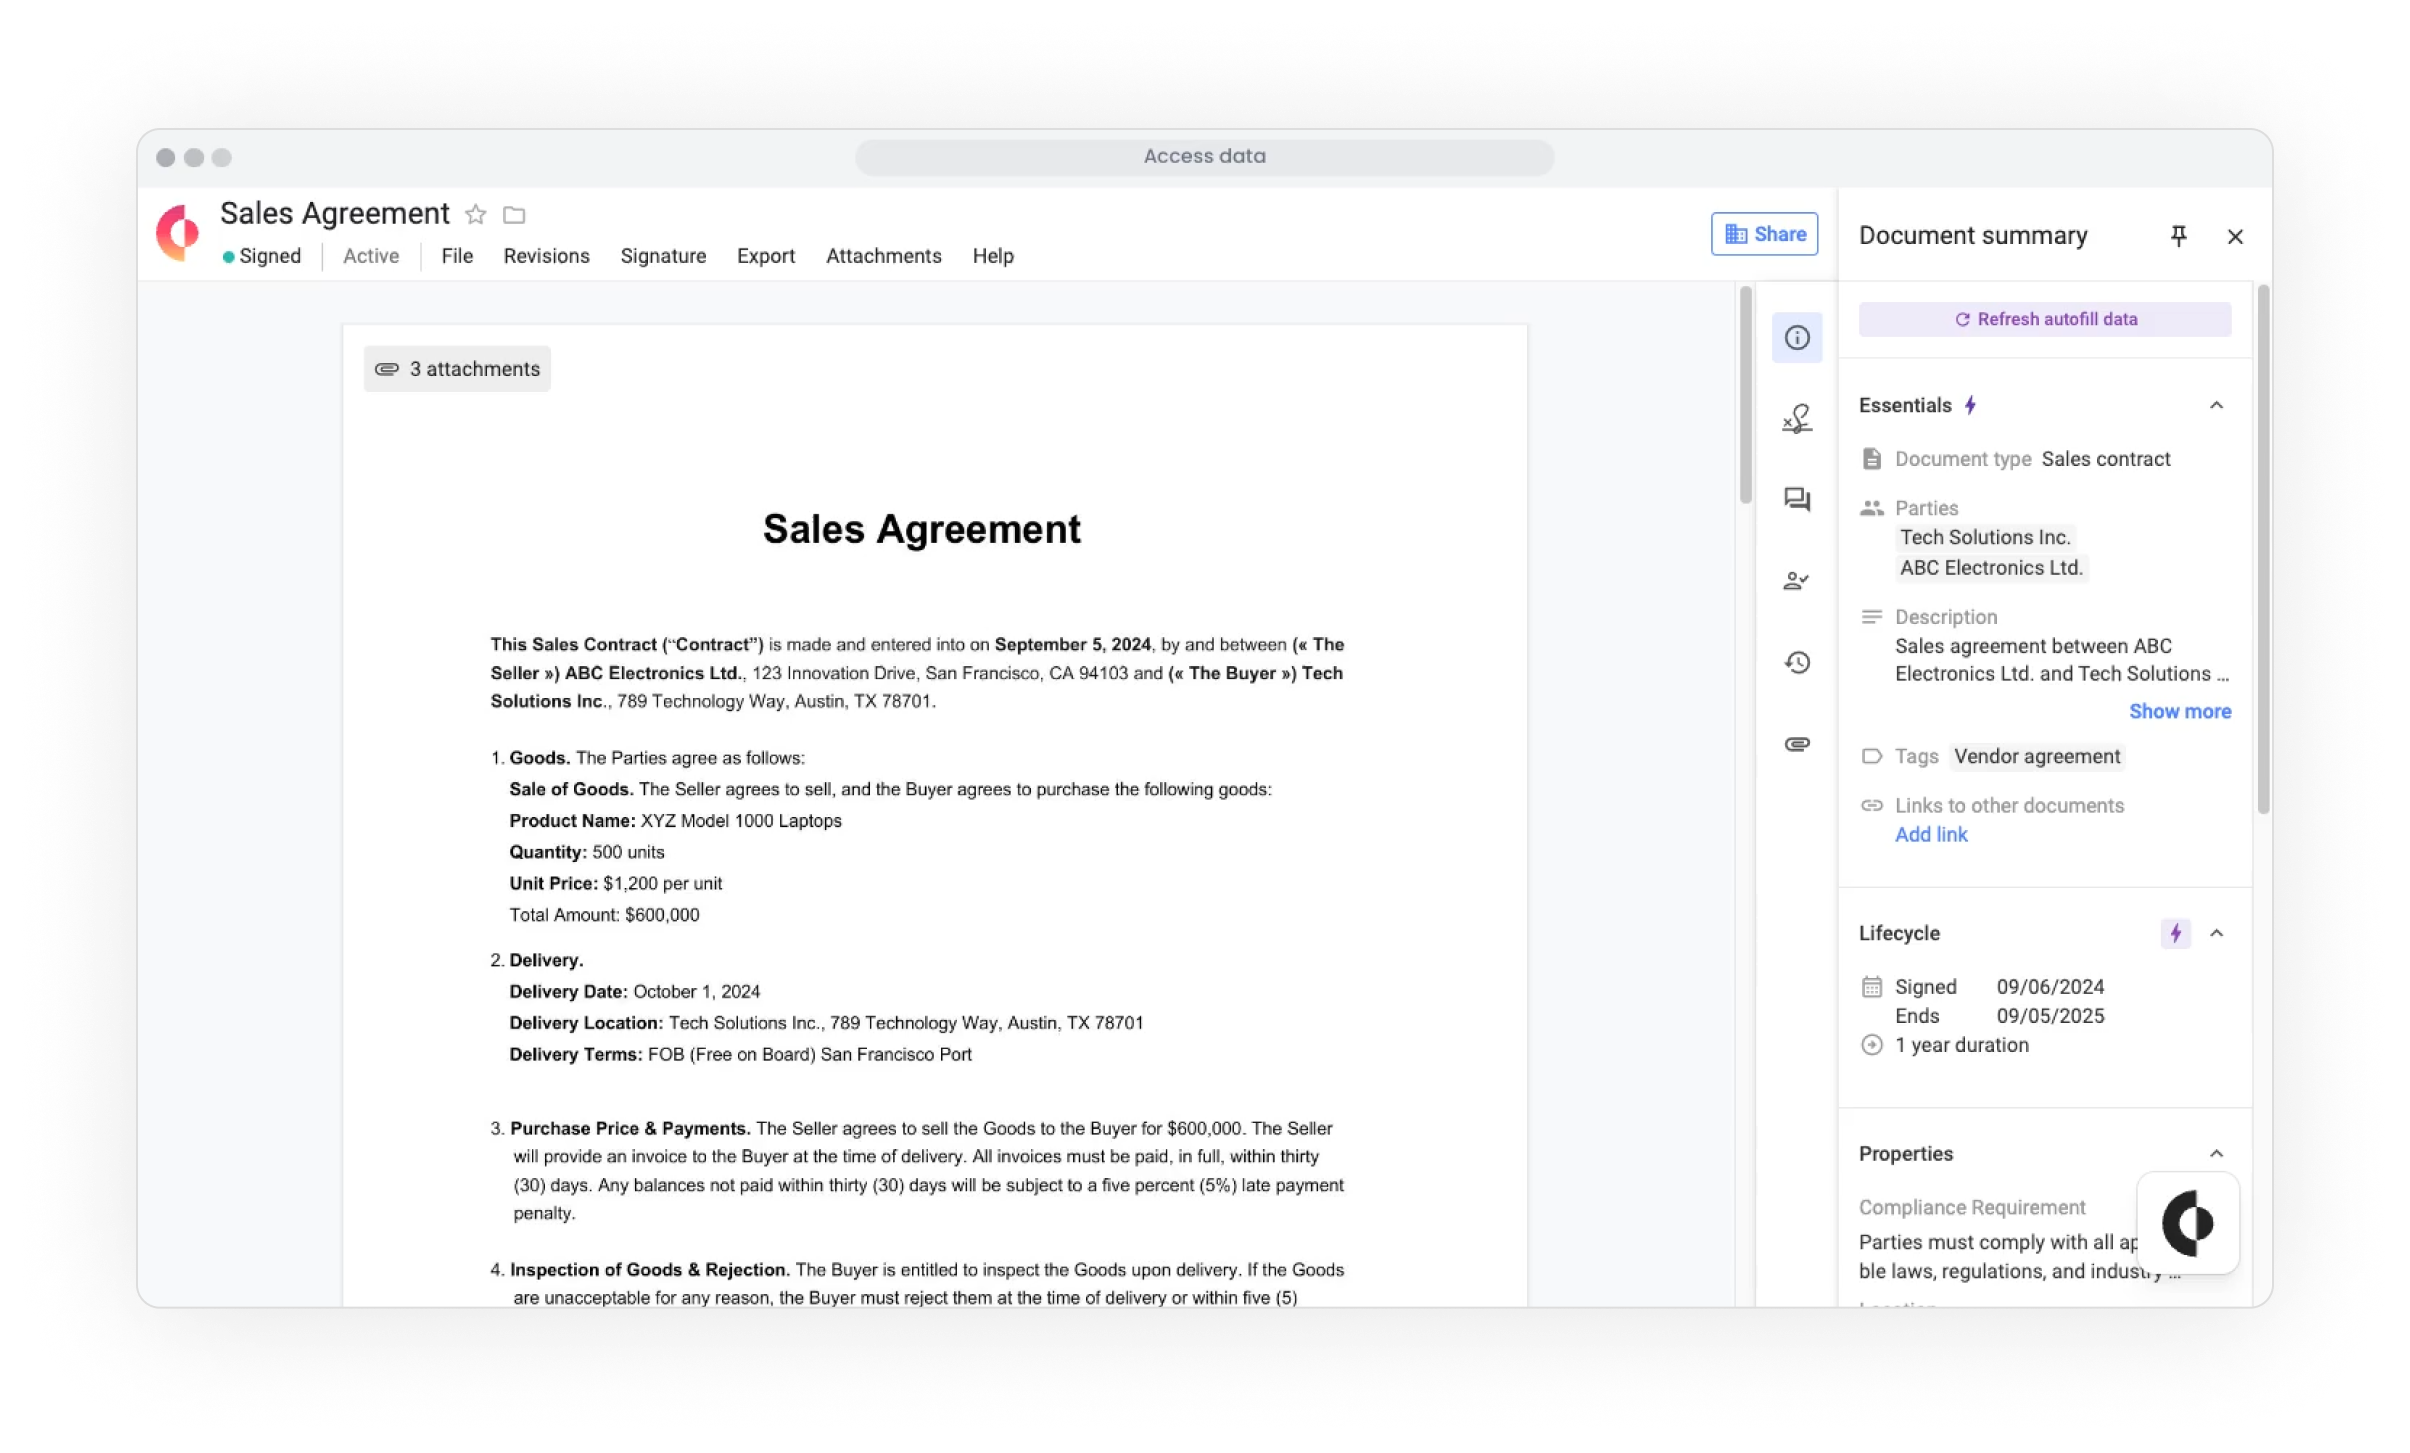Open the Export menu
Screen dimensions: 2410x1453
point(765,256)
